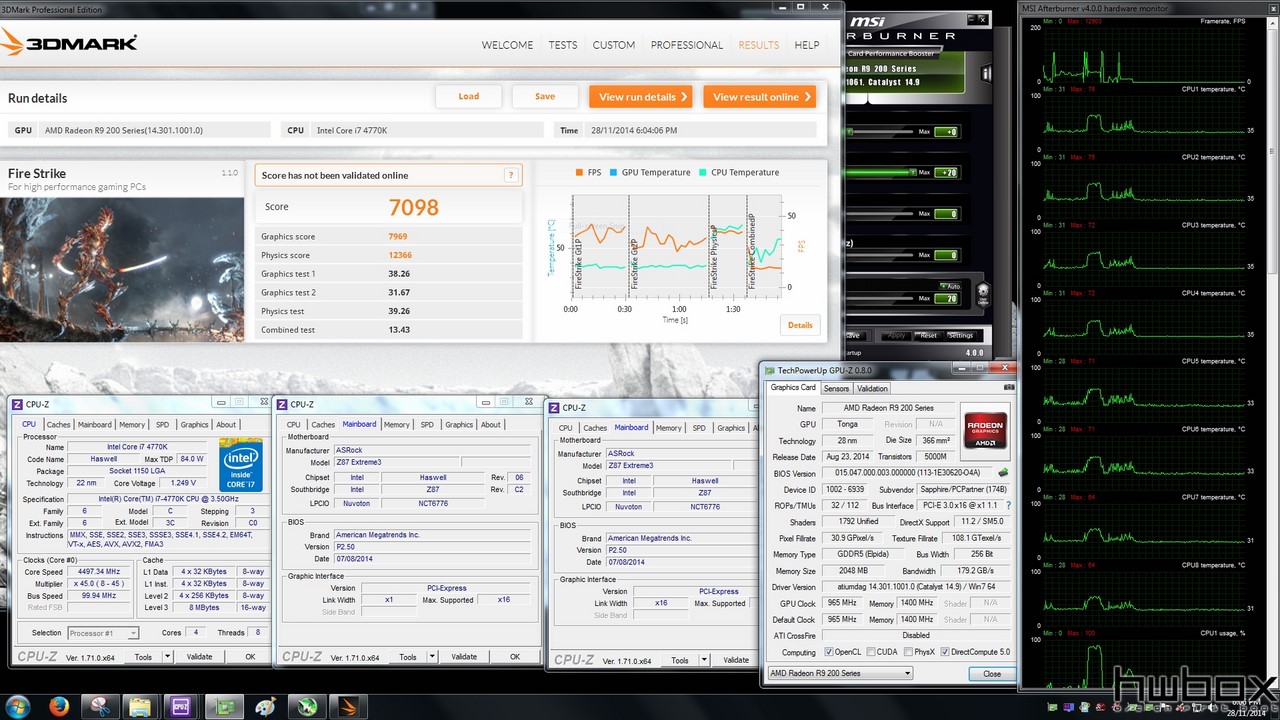Toggle the OpenCL checkbox in GPU-Z
The width and height of the screenshot is (1280, 720).
[830, 652]
